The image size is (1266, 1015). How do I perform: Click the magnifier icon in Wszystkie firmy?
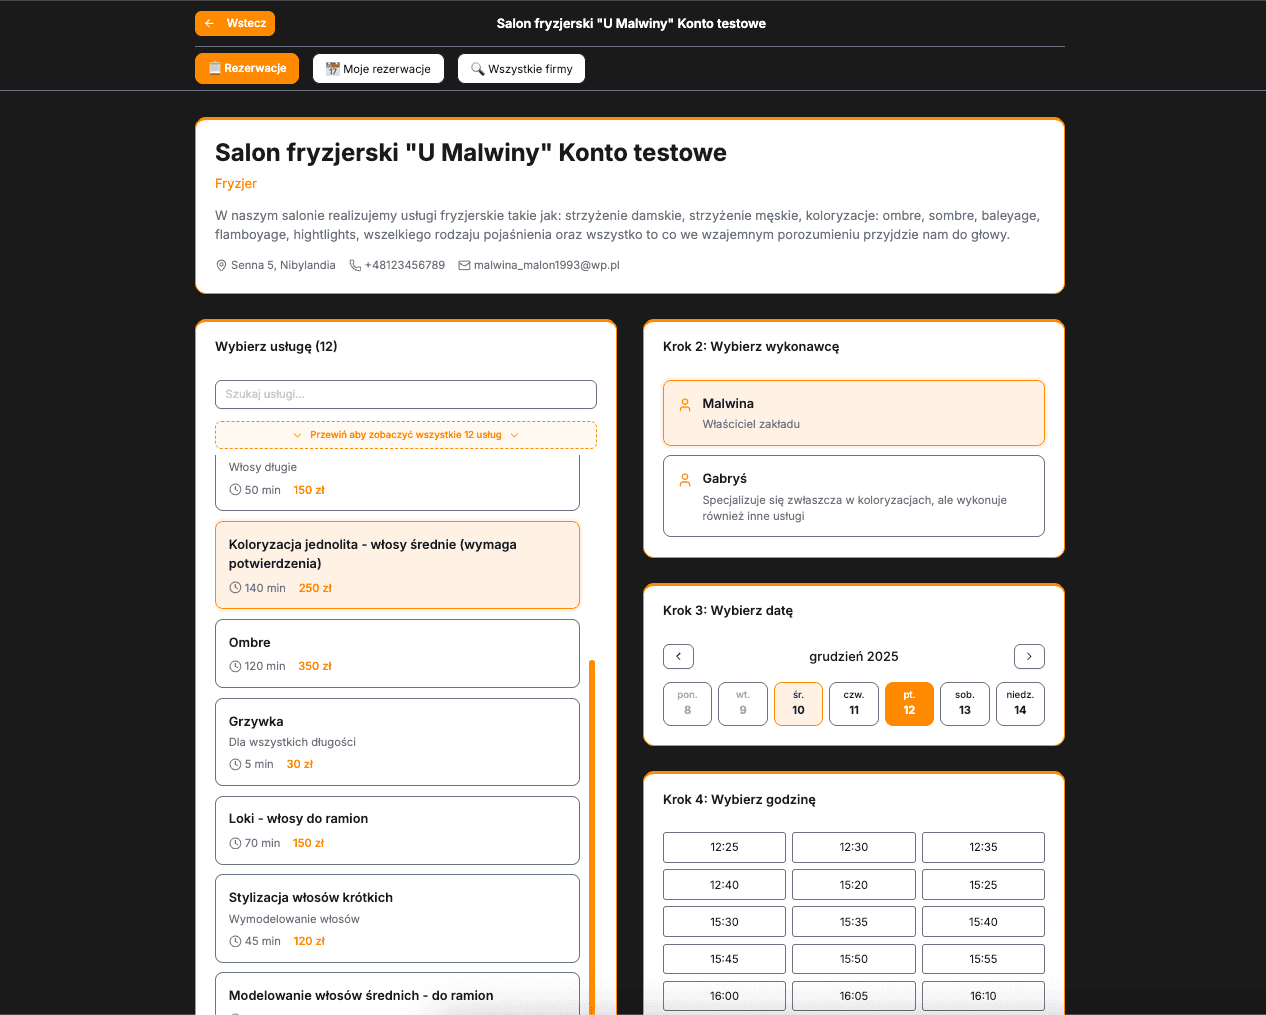477,69
